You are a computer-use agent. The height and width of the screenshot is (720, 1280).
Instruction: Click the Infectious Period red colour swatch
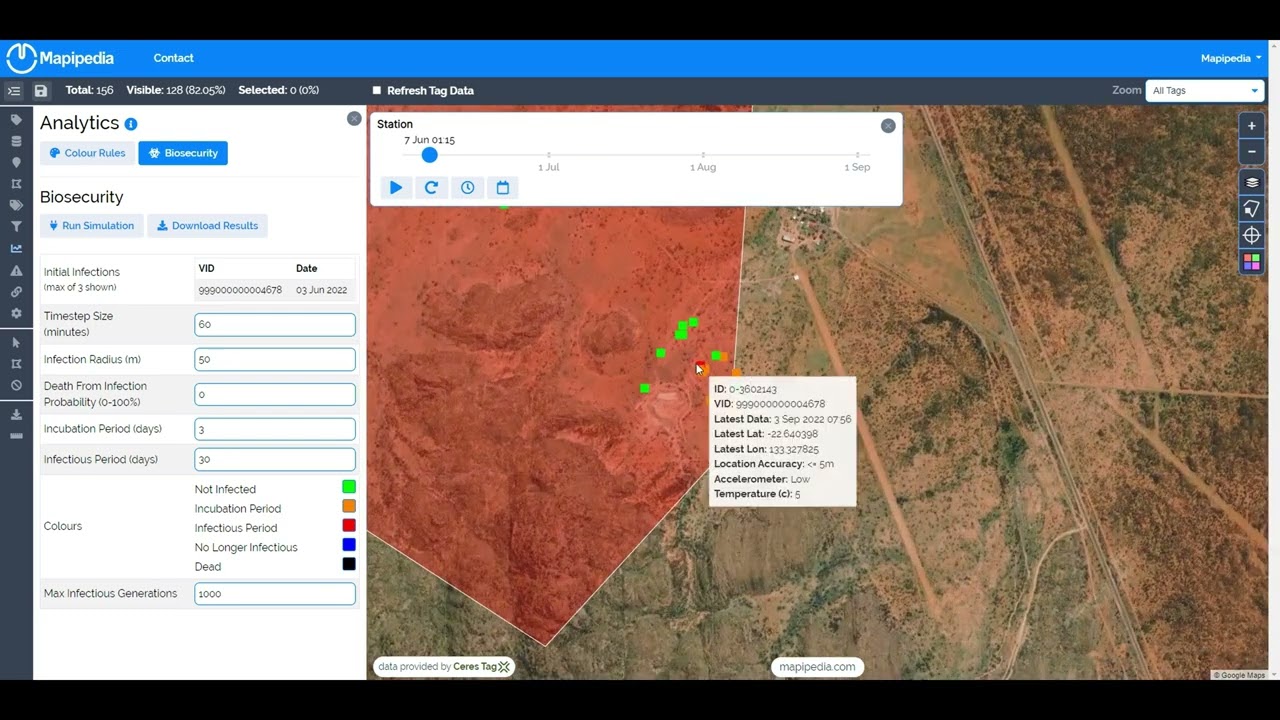coord(349,525)
